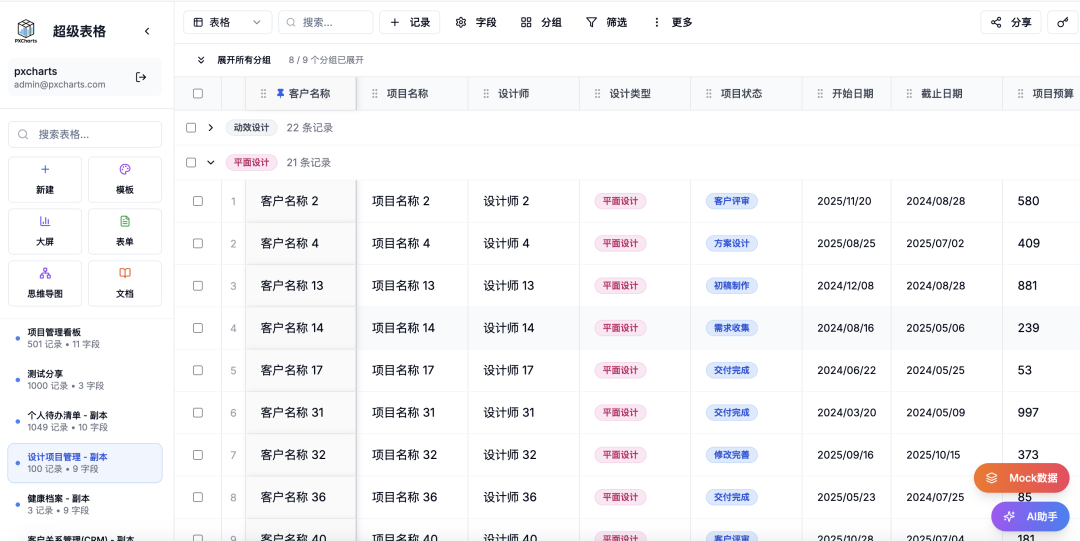The image size is (1080, 541).
Task: Select the row checkbox for 客户名称 4
Action: 198,243
